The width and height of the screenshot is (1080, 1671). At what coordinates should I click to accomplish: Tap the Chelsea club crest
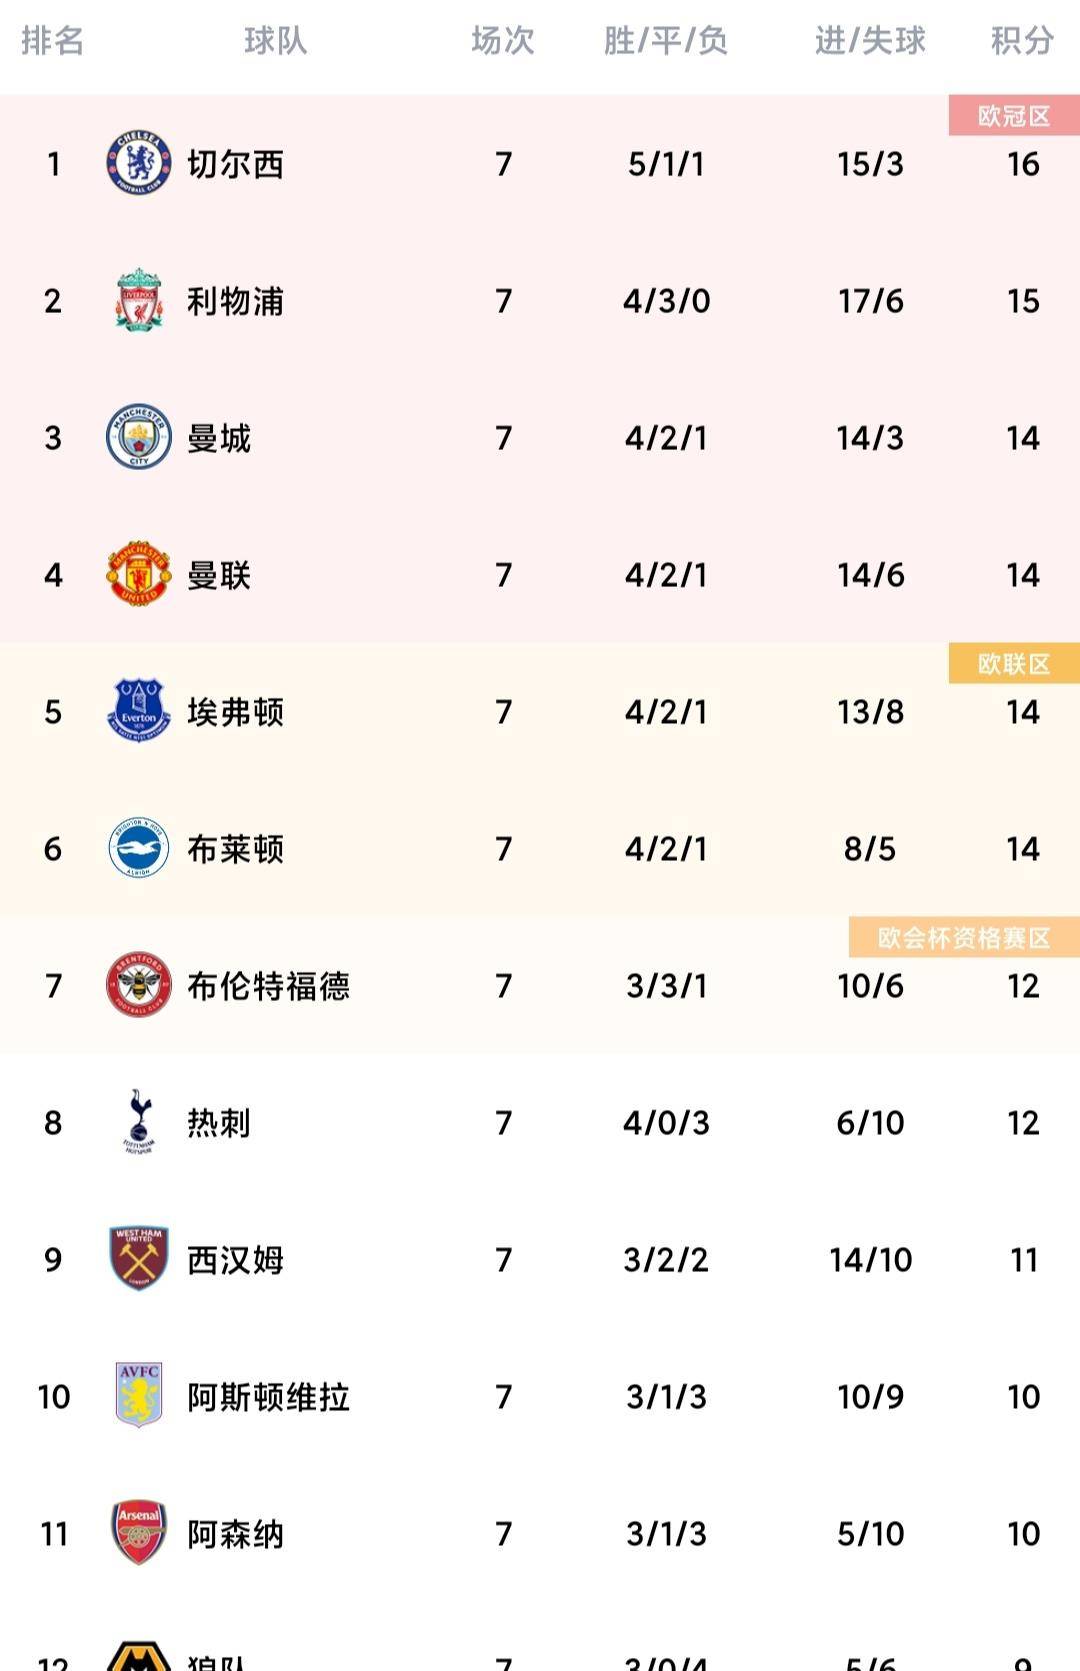click(x=139, y=163)
